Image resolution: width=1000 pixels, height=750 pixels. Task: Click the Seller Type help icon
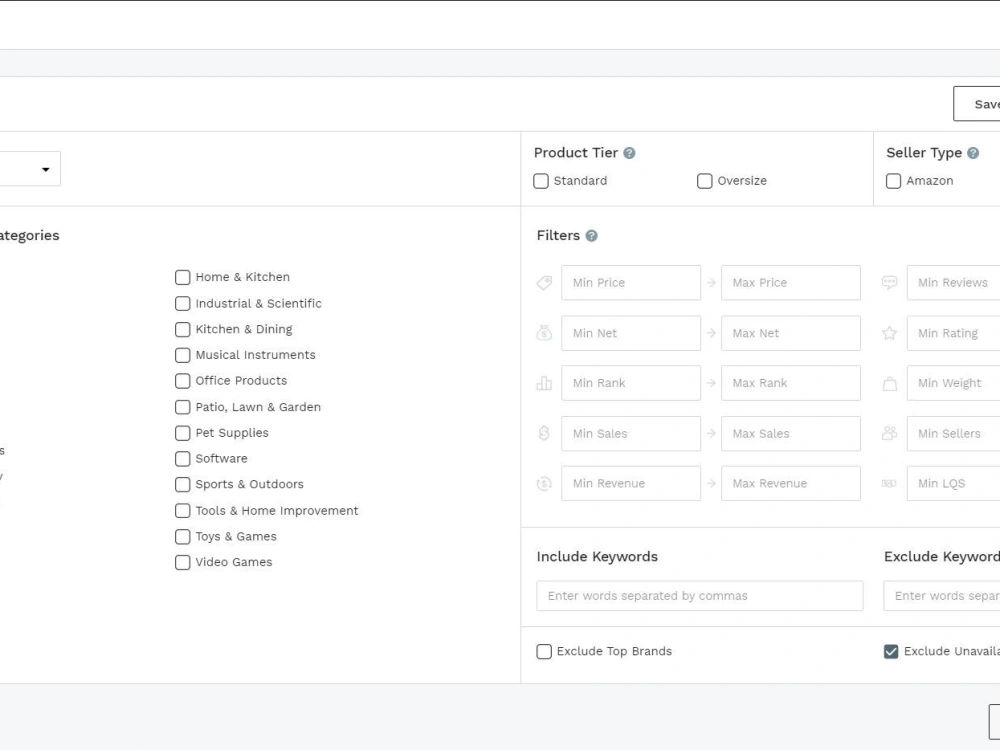pyautogui.click(x=973, y=153)
